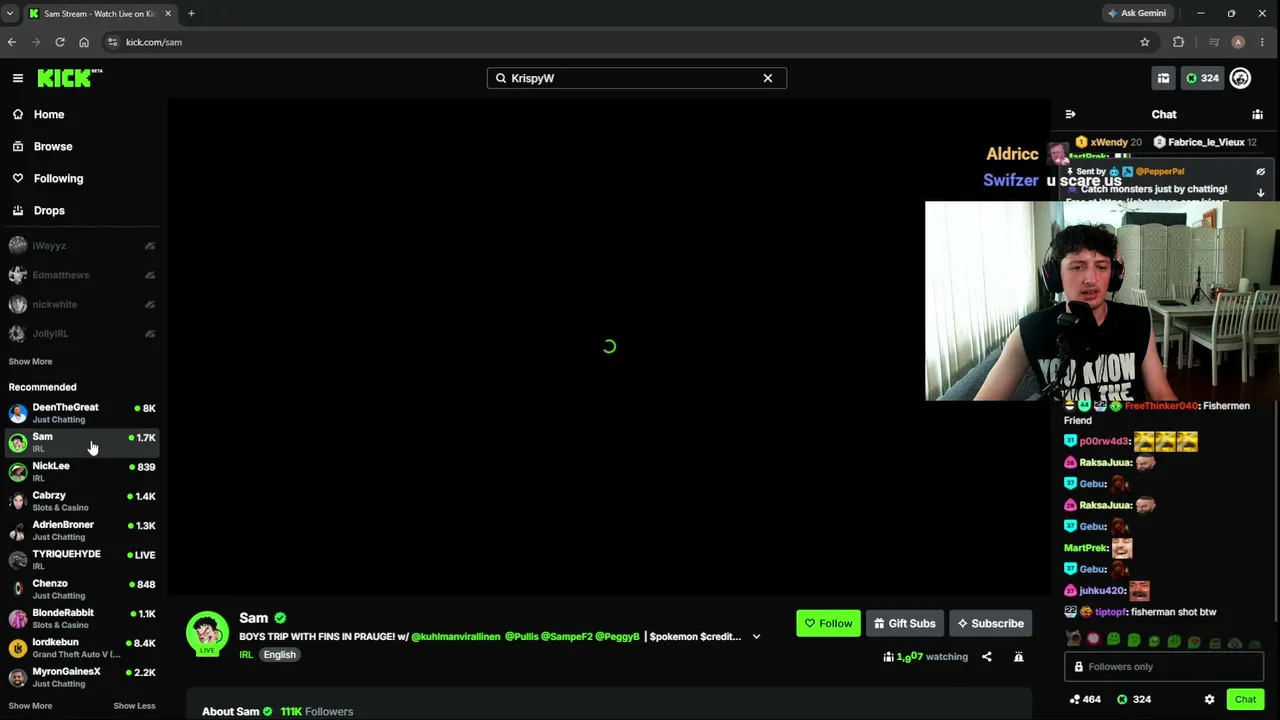Bookmark this page with the star icon

pyautogui.click(x=1145, y=42)
